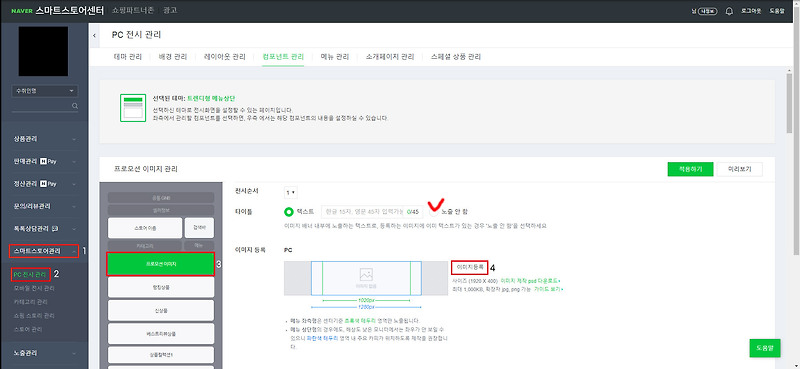Expand the 판매관리 Pay menu
The height and width of the screenshot is (369, 800).
[x=44, y=161]
